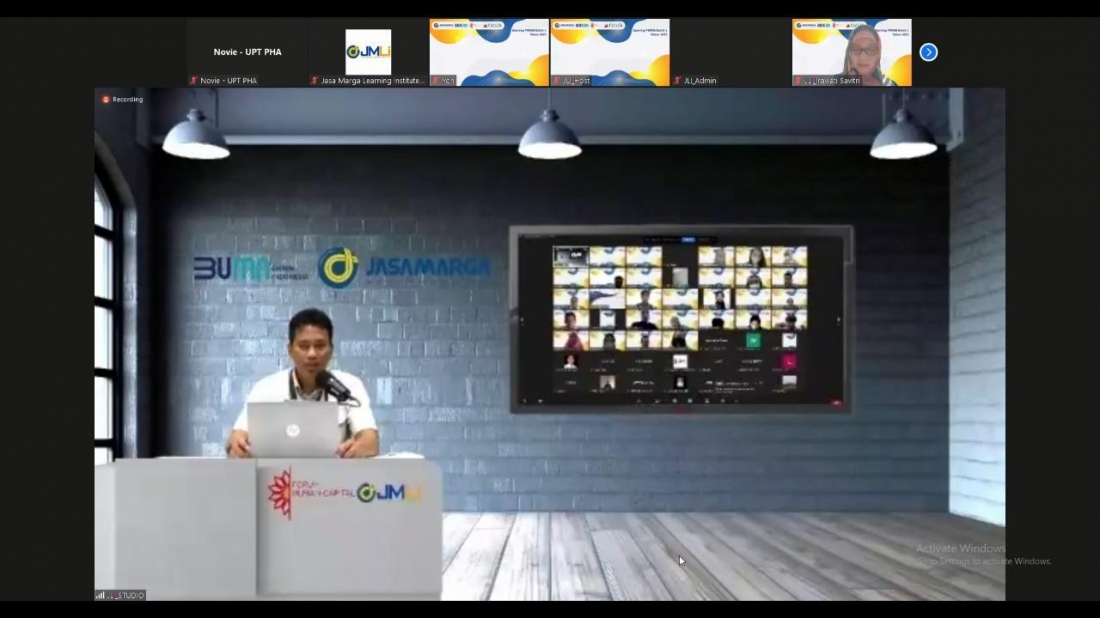Select the JLI_Admin participant tile
The image size is (1100, 618).
[x=731, y=53]
